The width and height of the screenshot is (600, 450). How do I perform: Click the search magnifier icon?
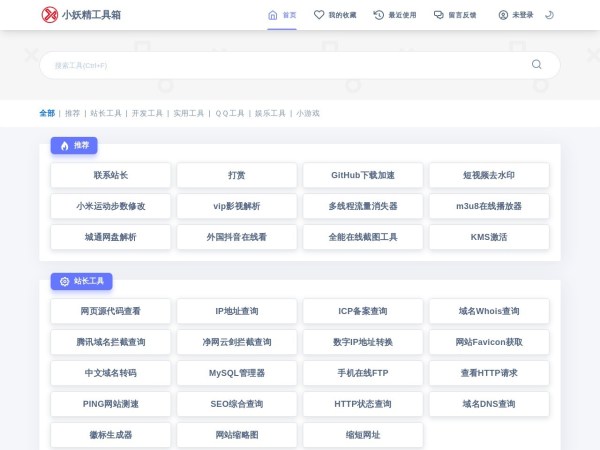(x=536, y=64)
